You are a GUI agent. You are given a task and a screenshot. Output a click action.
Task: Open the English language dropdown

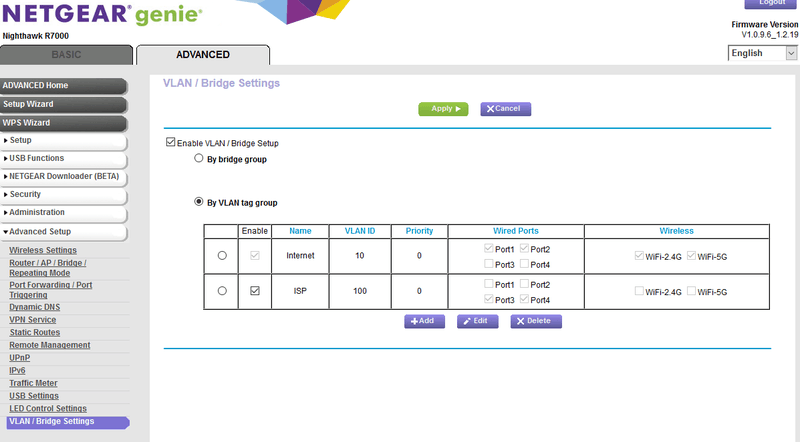(x=762, y=53)
